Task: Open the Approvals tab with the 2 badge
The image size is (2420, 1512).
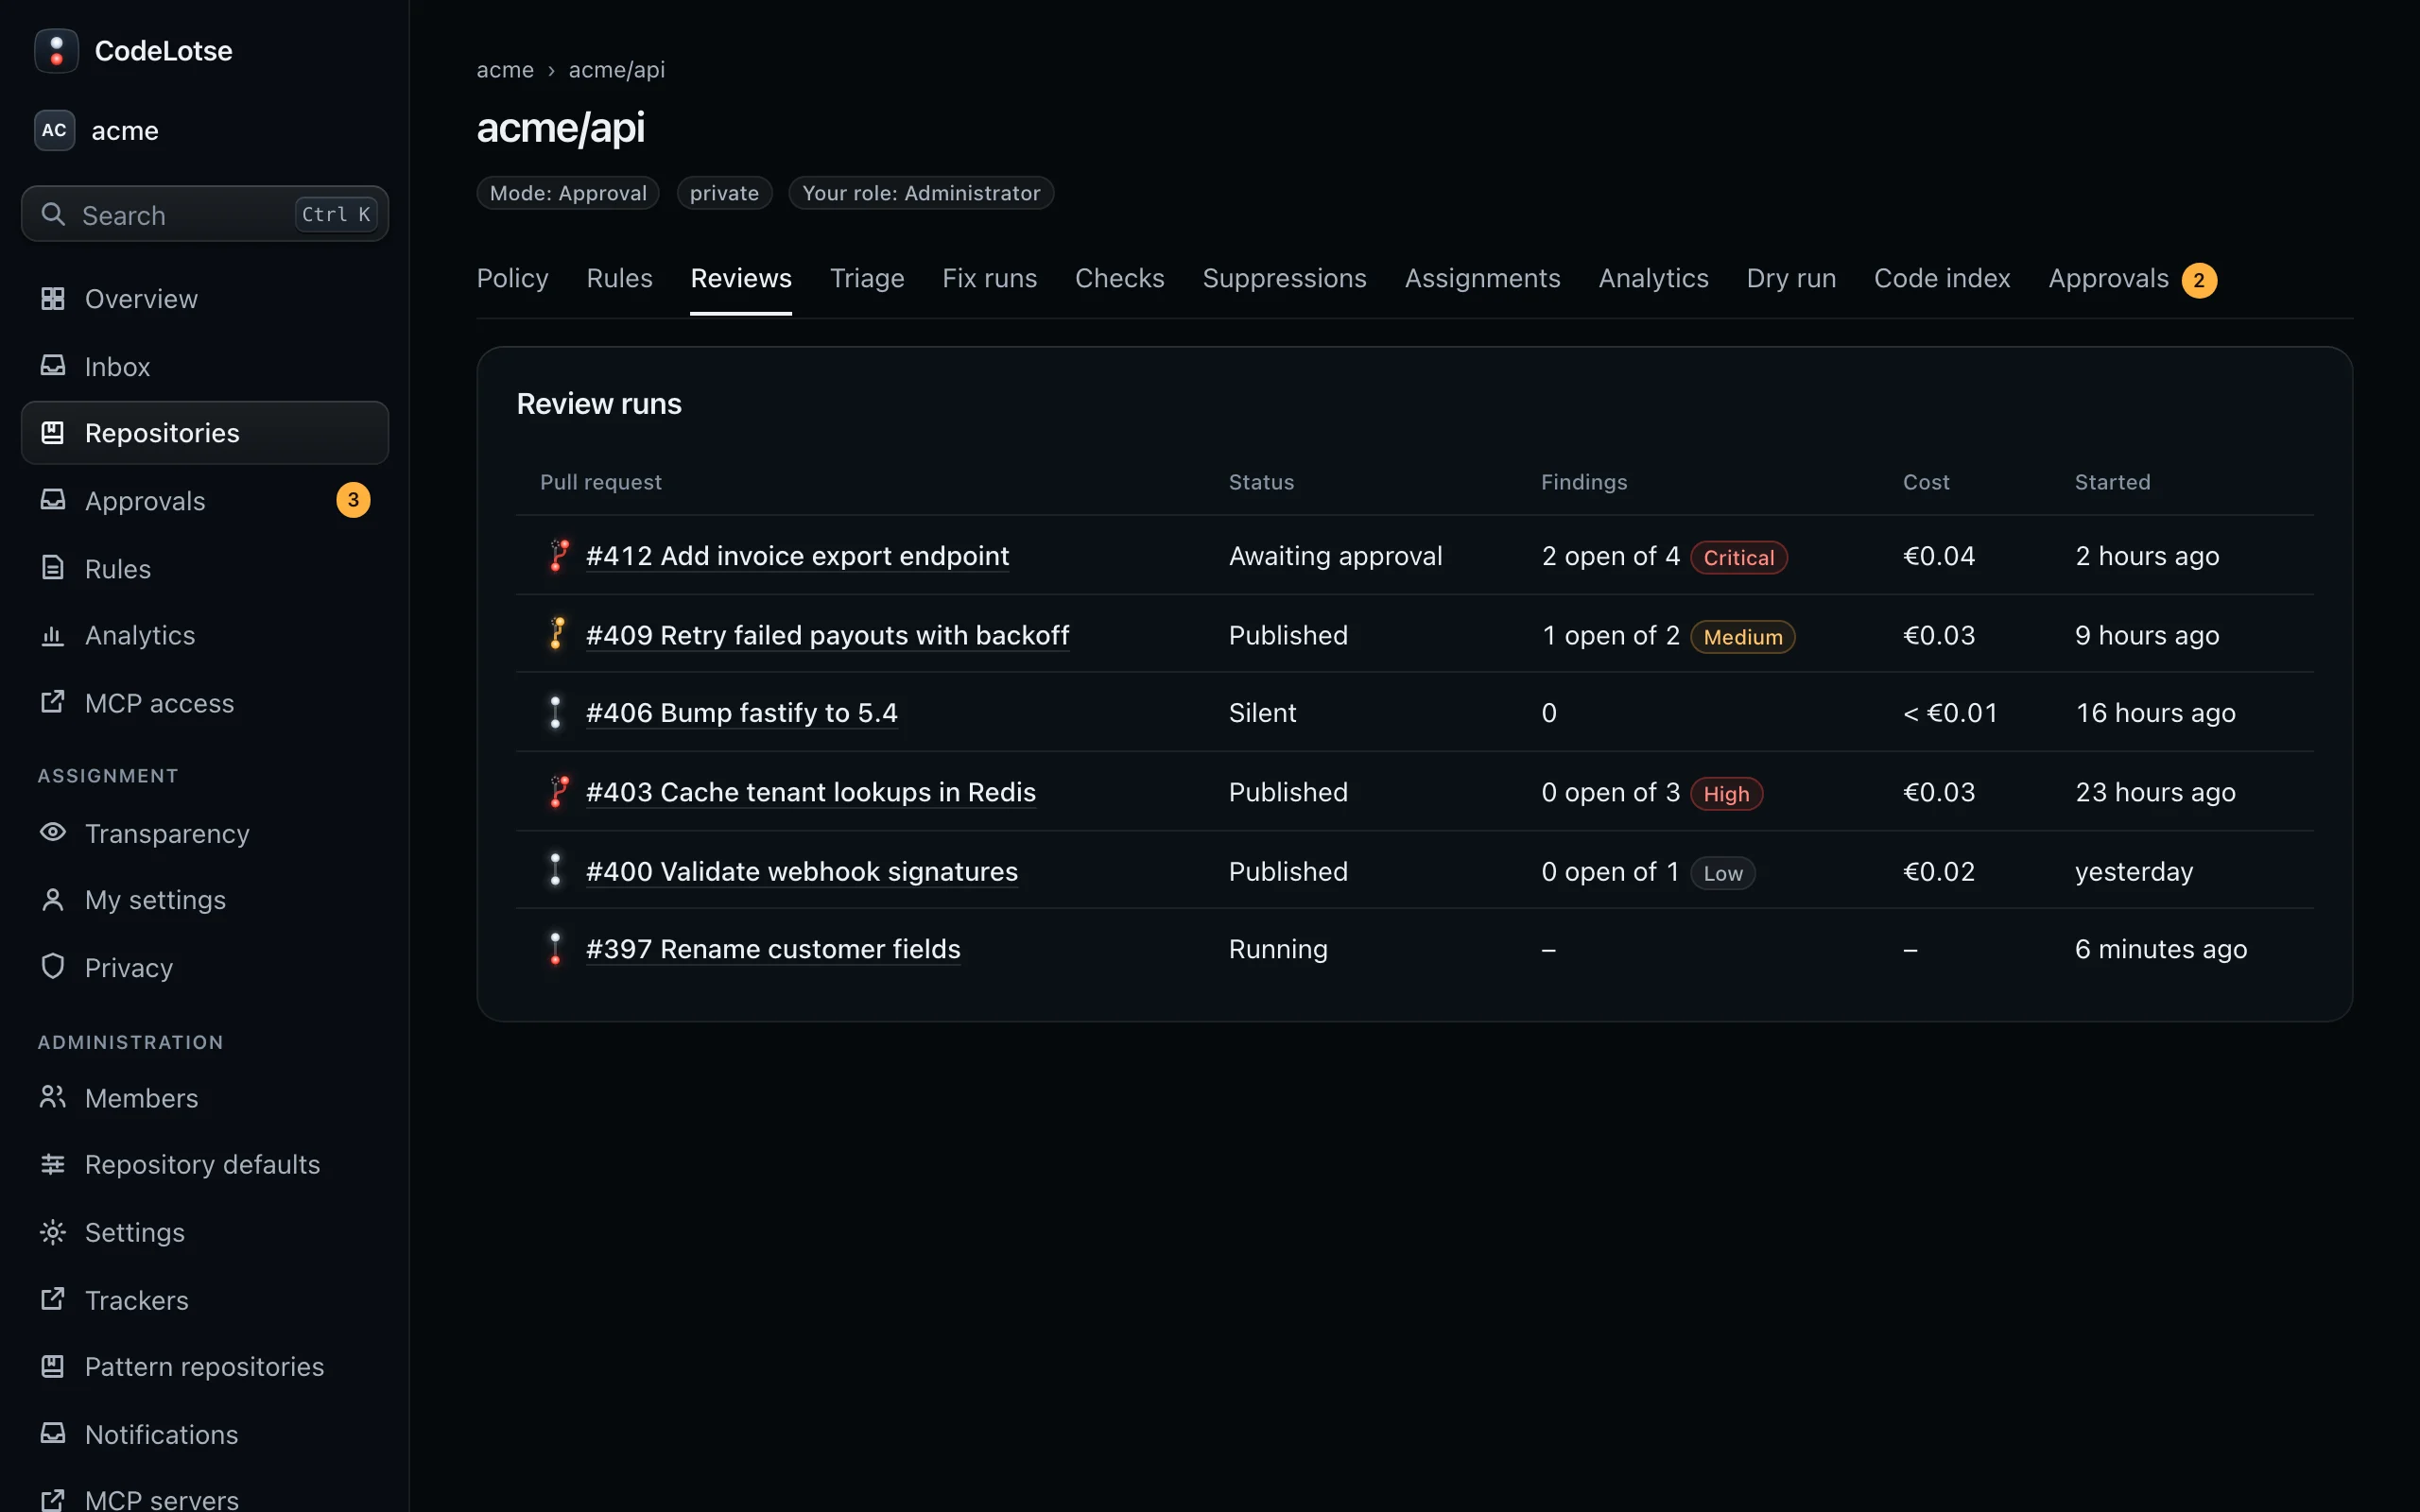Action: pyautogui.click(x=2132, y=279)
